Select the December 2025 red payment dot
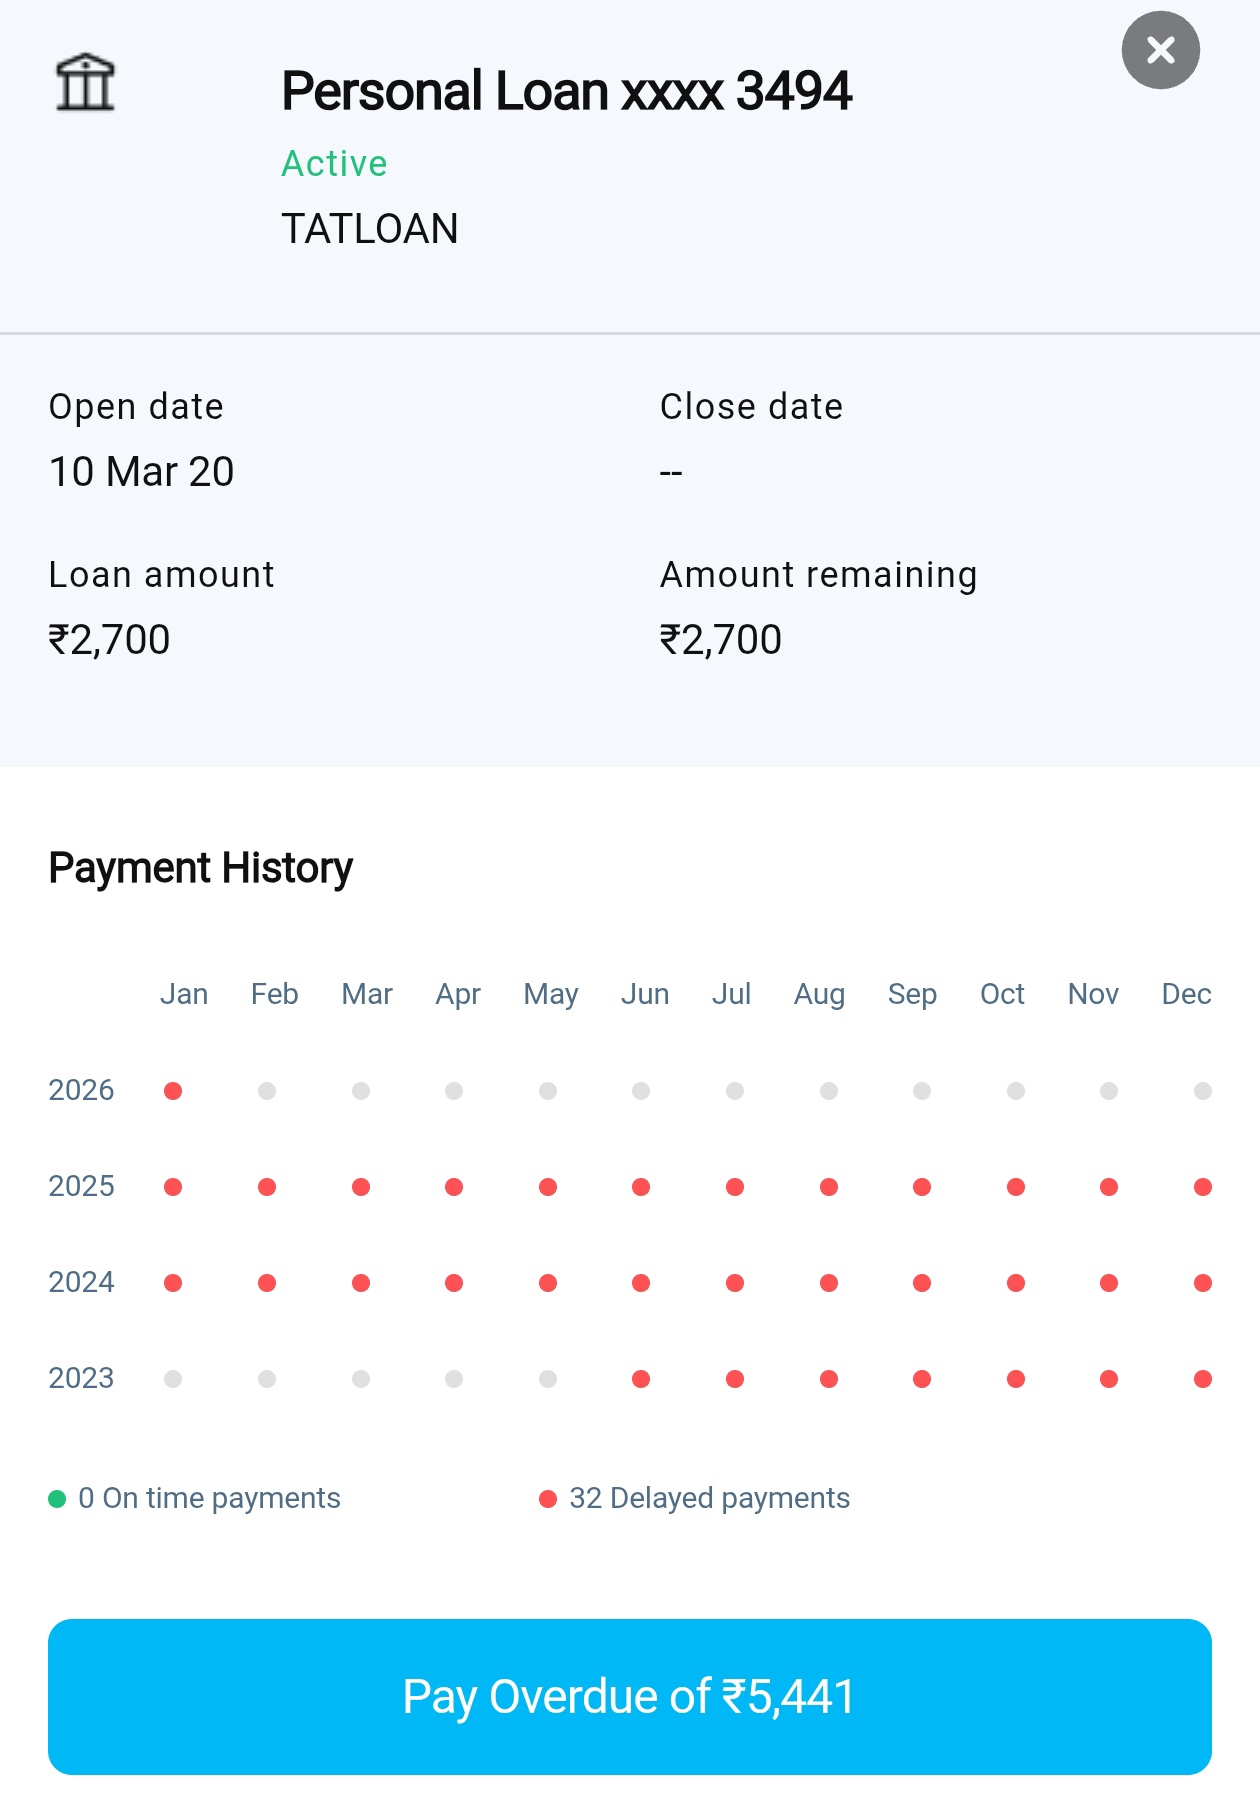The width and height of the screenshot is (1260, 1798). point(1203,1187)
